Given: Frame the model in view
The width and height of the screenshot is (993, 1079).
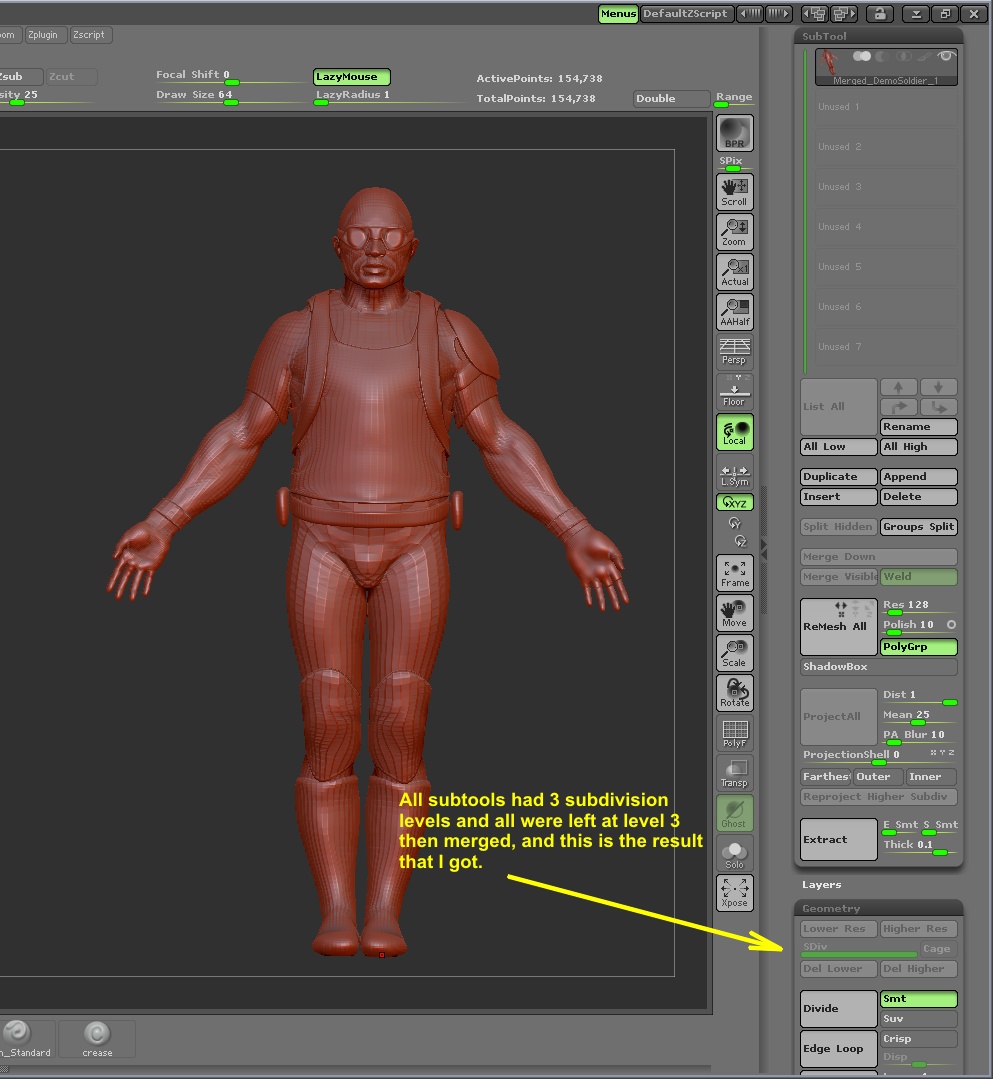Looking at the screenshot, I should coord(735,572).
